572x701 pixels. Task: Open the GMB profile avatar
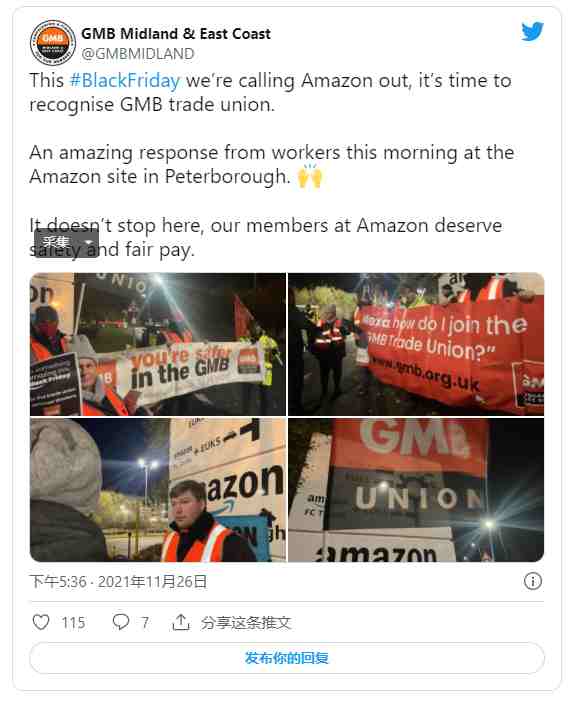52,43
